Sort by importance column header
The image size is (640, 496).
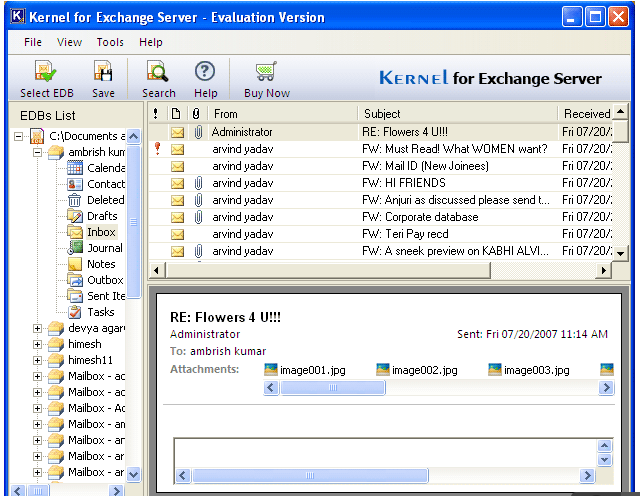[x=156, y=113]
